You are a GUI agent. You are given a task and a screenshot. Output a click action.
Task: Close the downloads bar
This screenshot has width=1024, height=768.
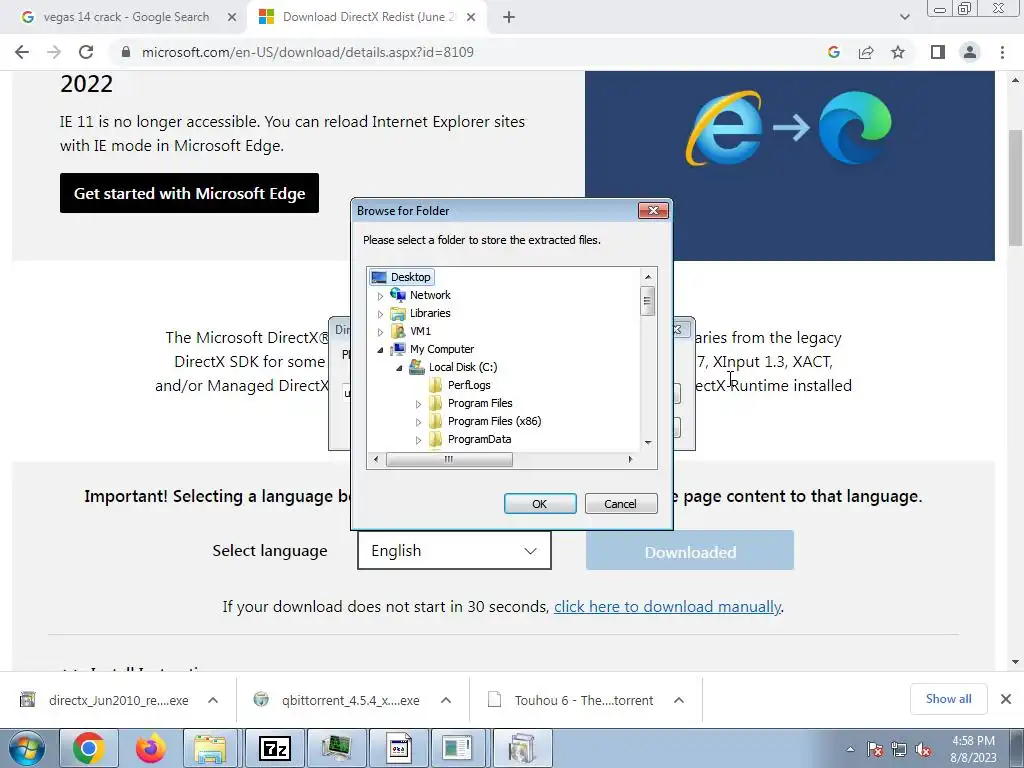coord(1006,699)
